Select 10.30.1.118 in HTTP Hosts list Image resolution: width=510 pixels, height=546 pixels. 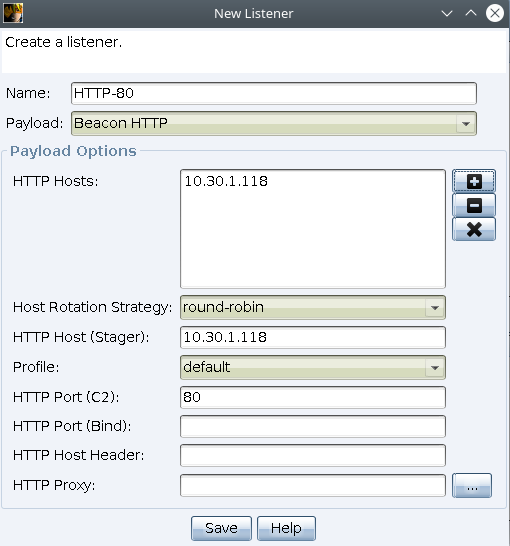[x=226, y=181]
